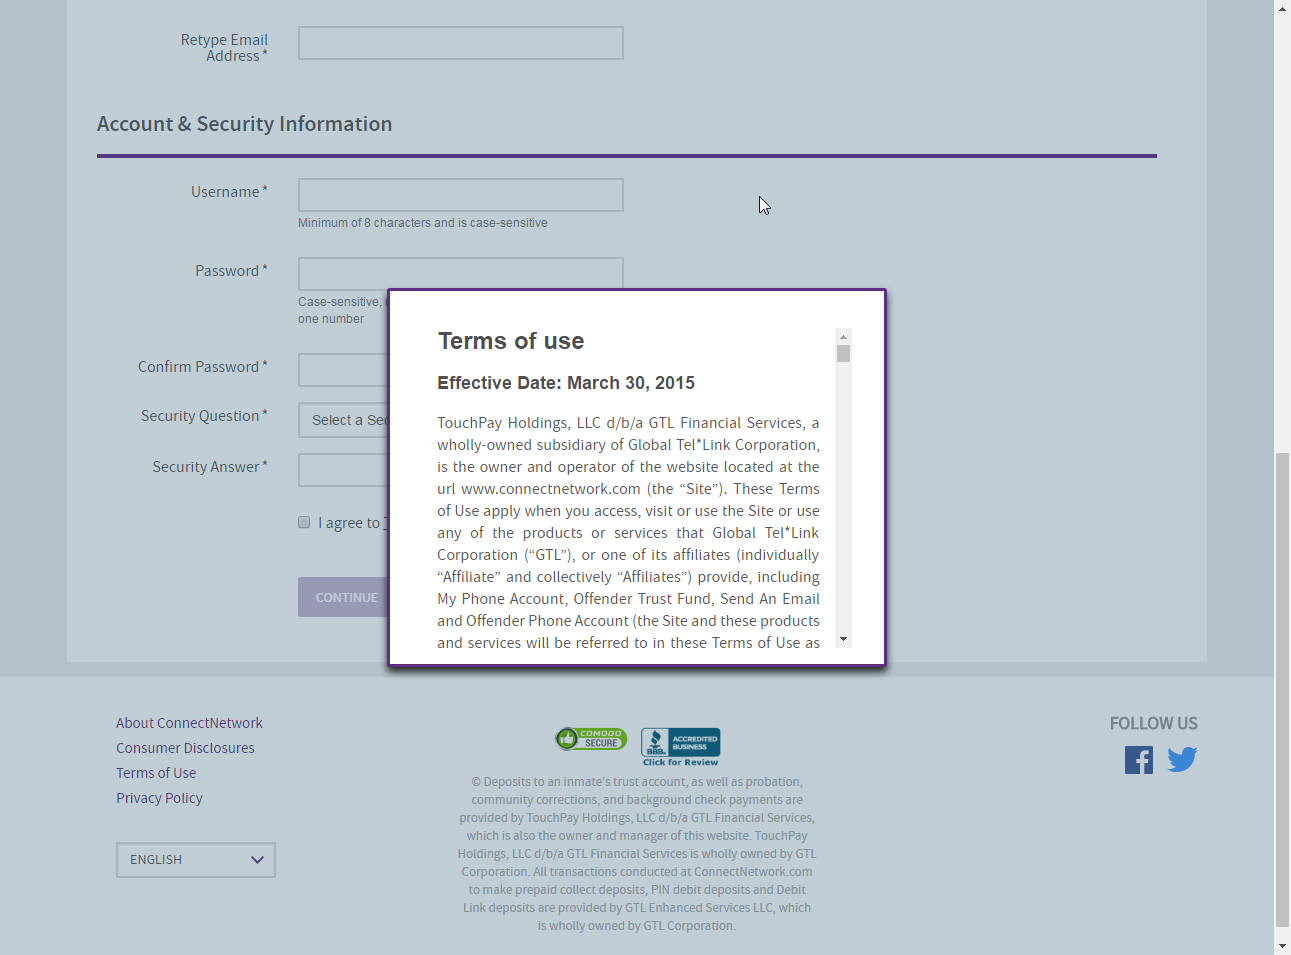Screen dimensions: 1291x955
Task: Click the 'Terms of use' popup heading
Action: click(511, 341)
